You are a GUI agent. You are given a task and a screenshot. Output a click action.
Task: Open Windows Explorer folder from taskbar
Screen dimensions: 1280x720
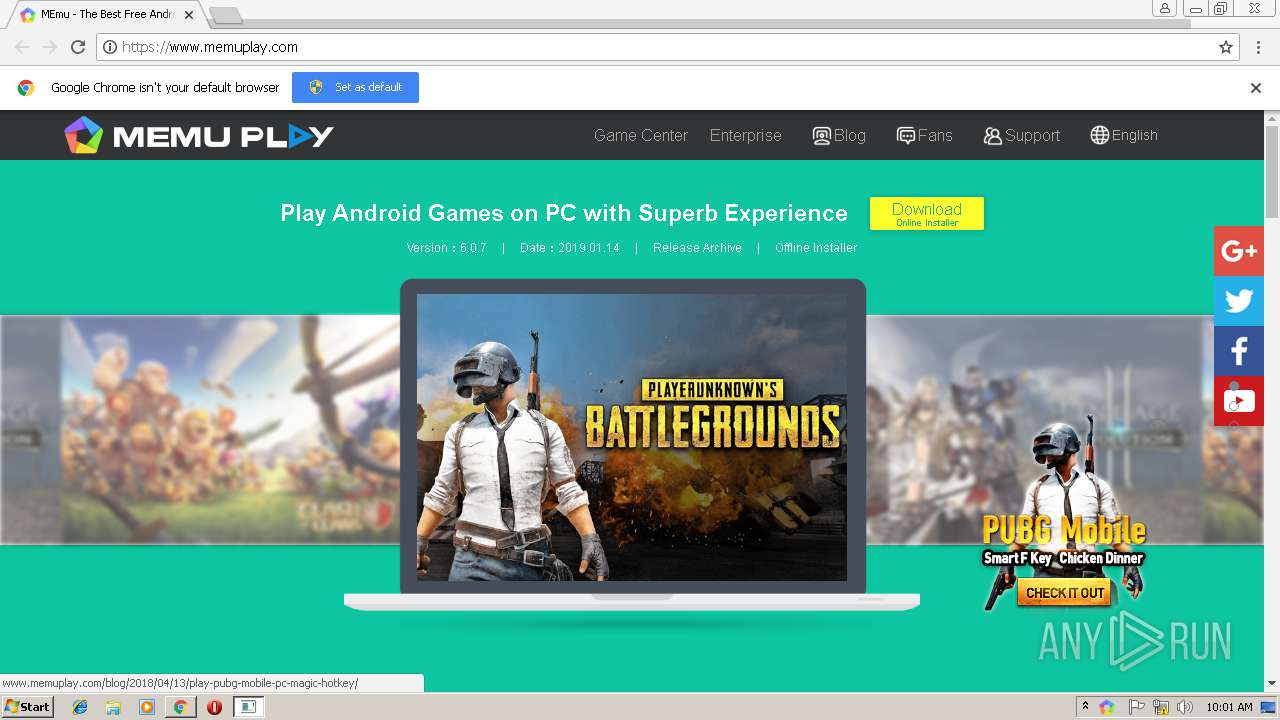[113, 707]
